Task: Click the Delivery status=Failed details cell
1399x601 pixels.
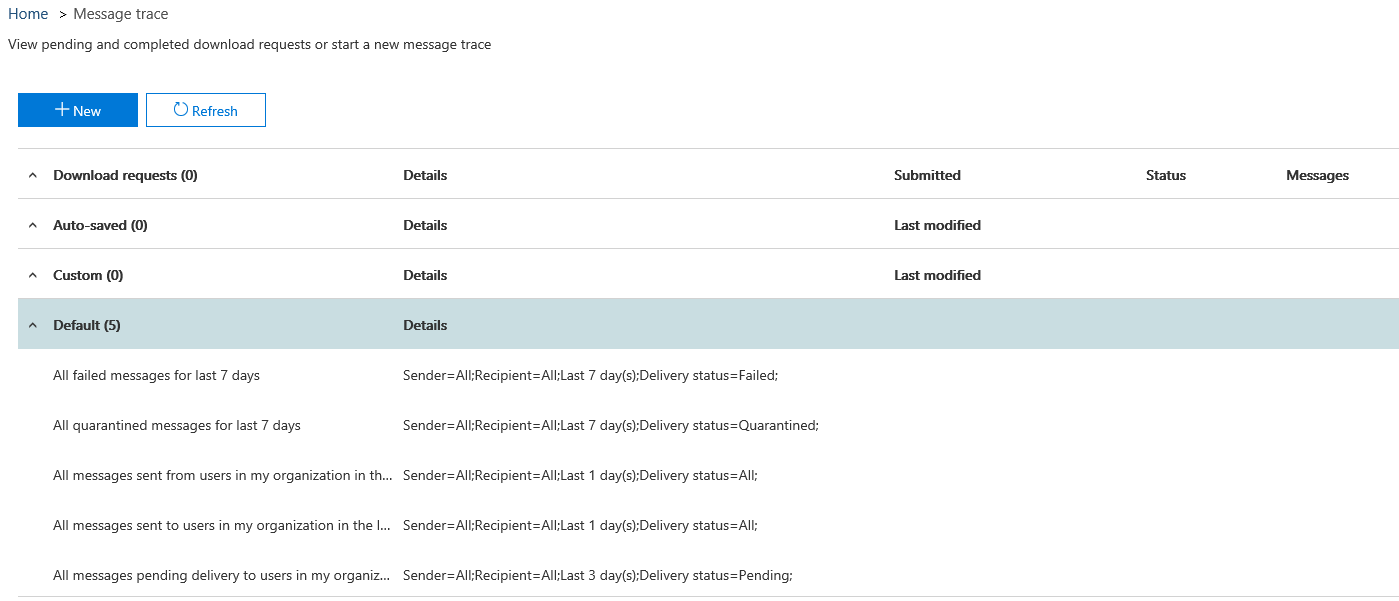Action: (x=590, y=375)
